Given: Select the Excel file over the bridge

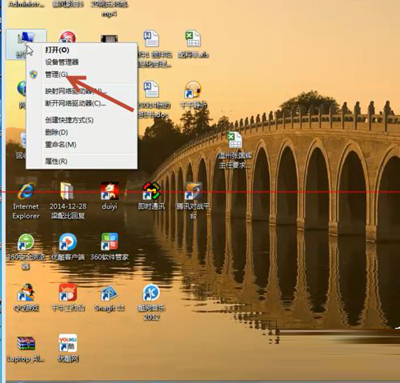Looking at the screenshot, I should tap(235, 140).
